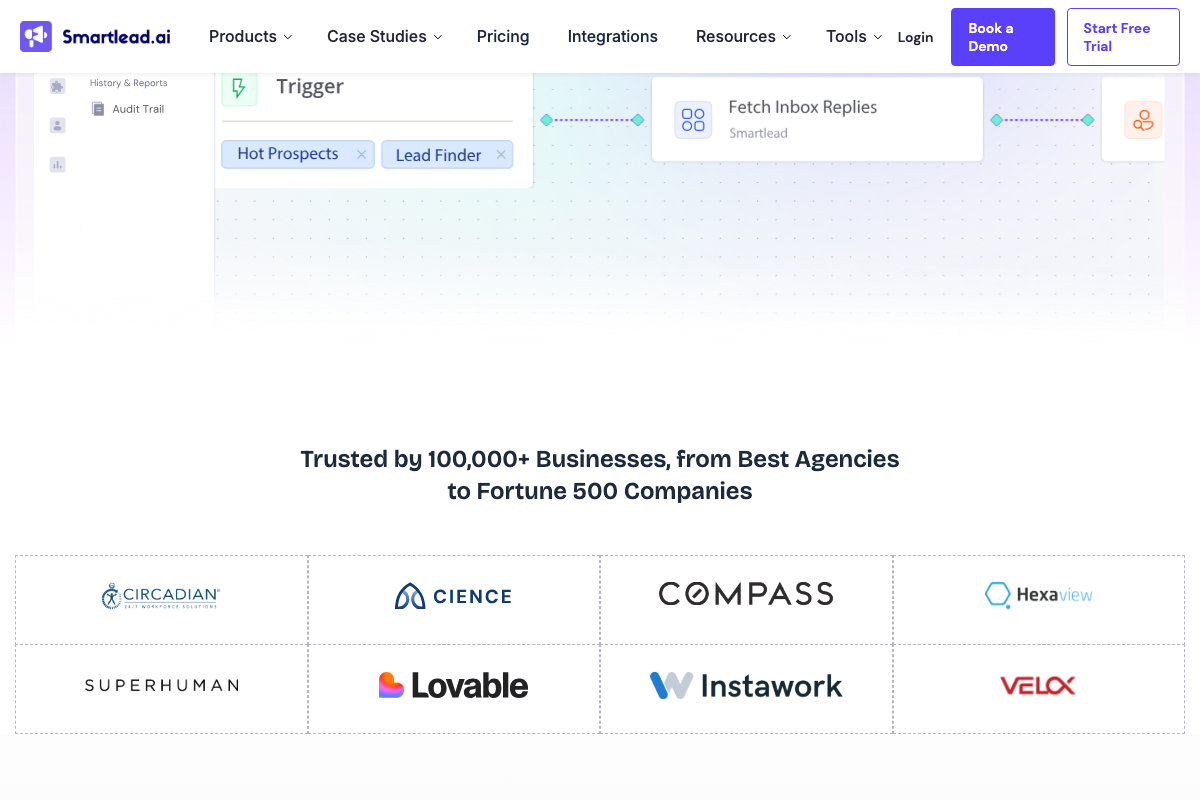The image size is (1200, 800).
Task: Click the Trusted by 100,000+ Businesses heading
Action: 600,475
